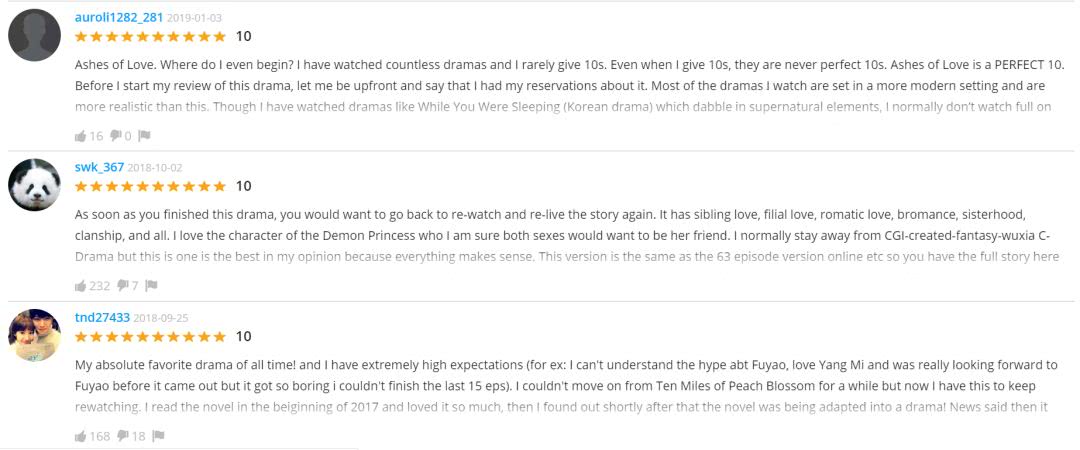Image resolution: width=1080 pixels, height=450 pixels.
Task: Report the review written by swk_367
Action: [151, 285]
